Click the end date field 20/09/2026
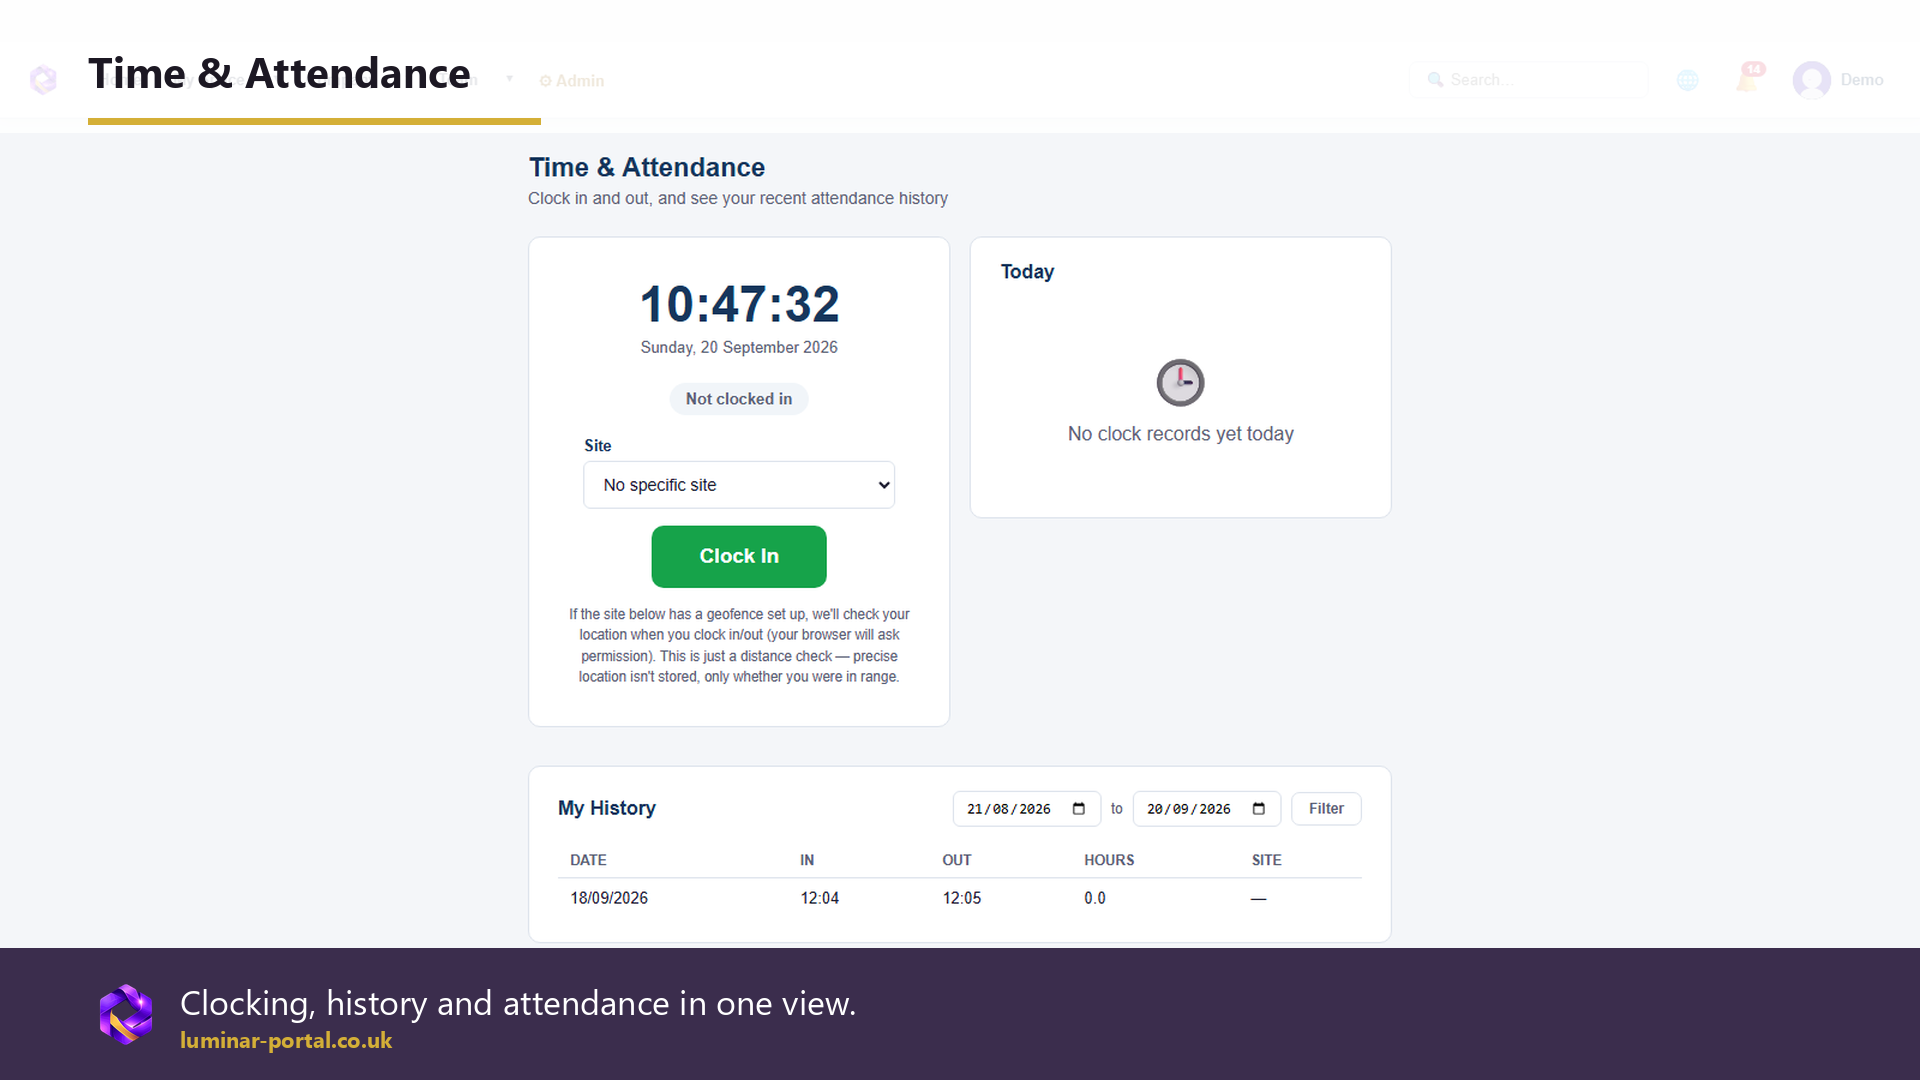 coord(1207,809)
